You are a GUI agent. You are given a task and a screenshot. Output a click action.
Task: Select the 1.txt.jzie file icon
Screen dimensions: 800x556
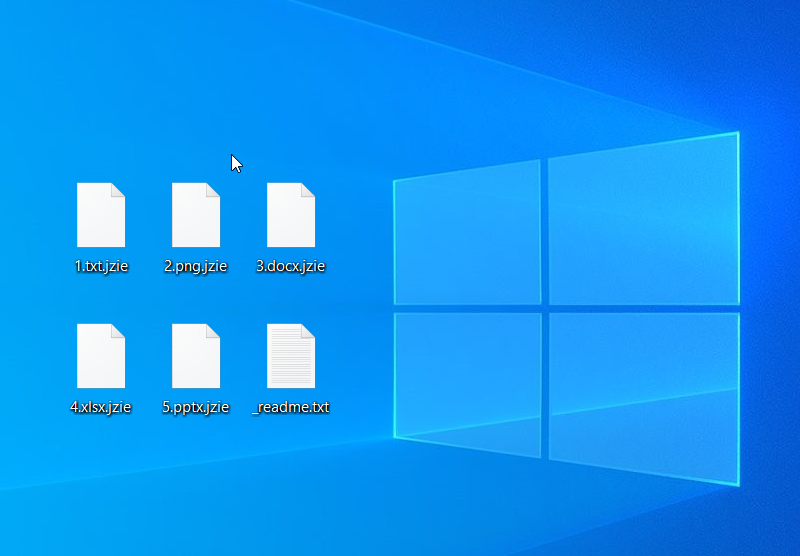tap(101, 215)
